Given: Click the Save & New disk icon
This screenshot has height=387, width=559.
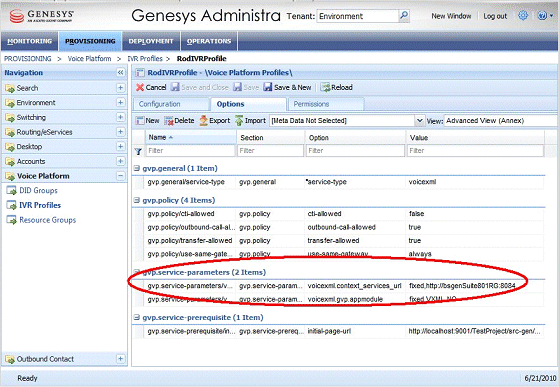Looking at the screenshot, I should point(268,87).
